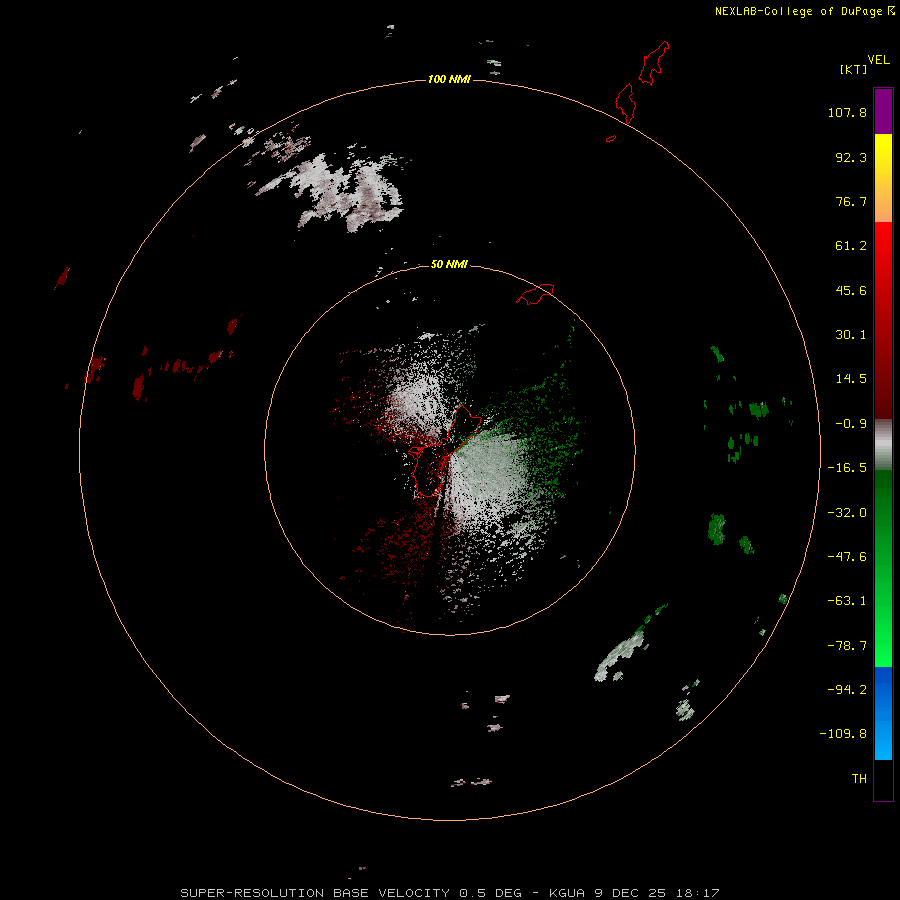Image resolution: width=900 pixels, height=900 pixels.
Task: Click the VEL legend title
Action: point(879,60)
